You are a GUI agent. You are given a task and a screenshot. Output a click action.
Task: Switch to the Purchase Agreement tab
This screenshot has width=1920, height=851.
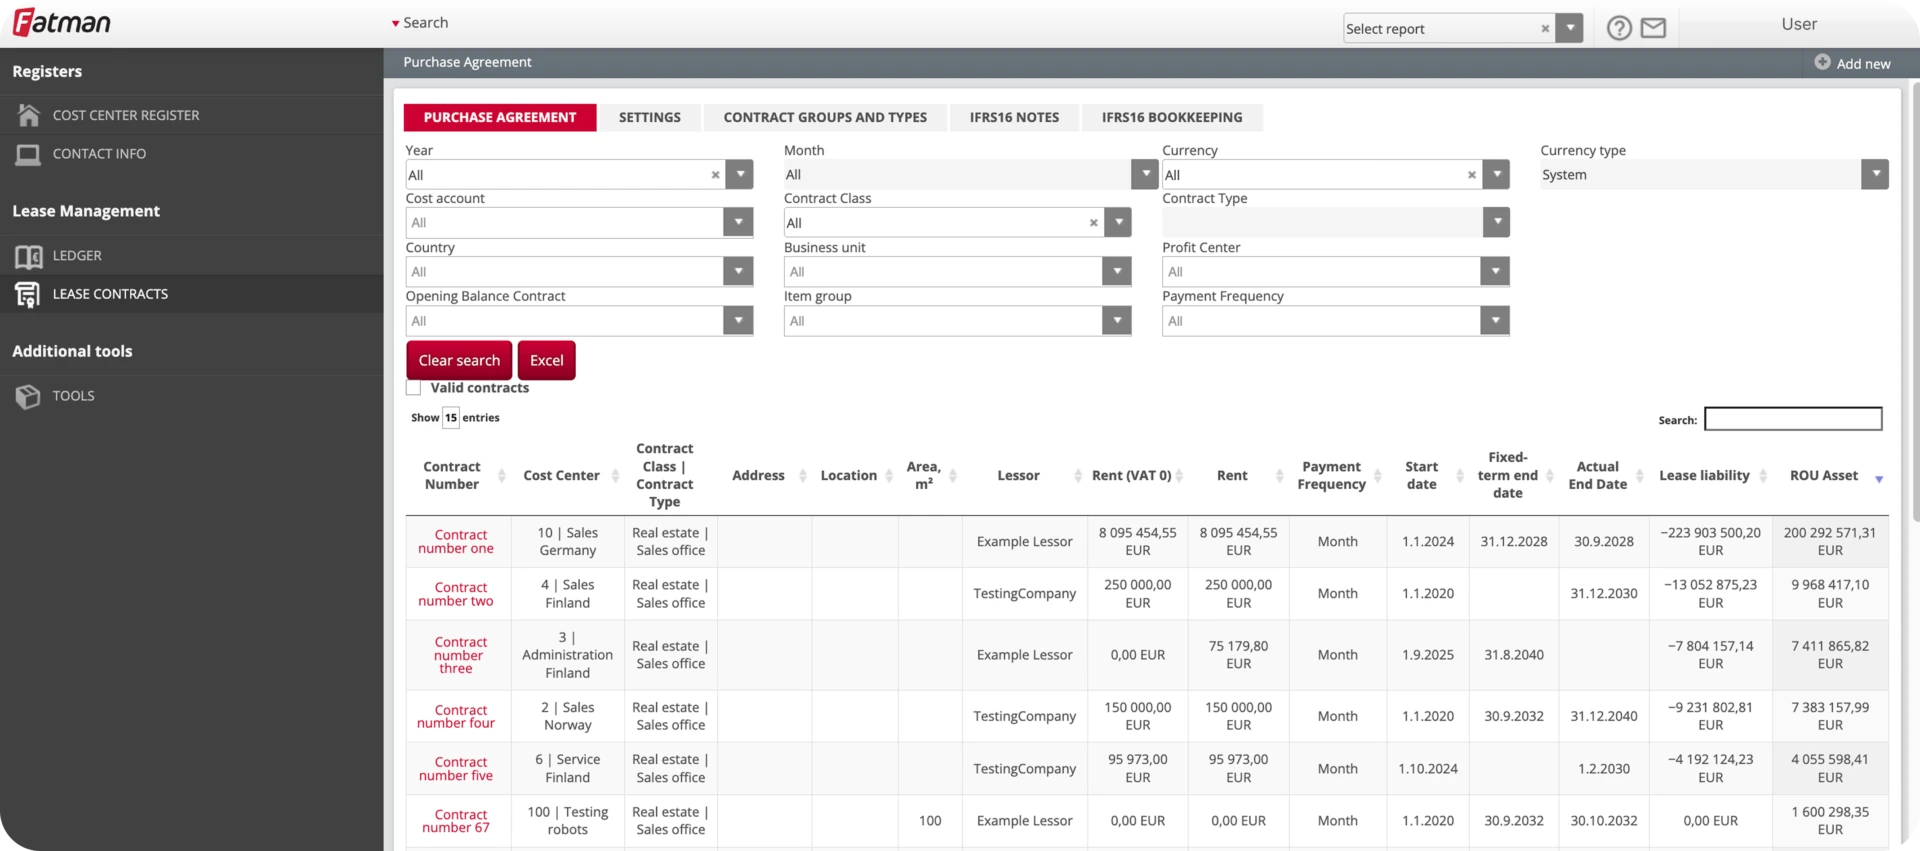point(500,117)
